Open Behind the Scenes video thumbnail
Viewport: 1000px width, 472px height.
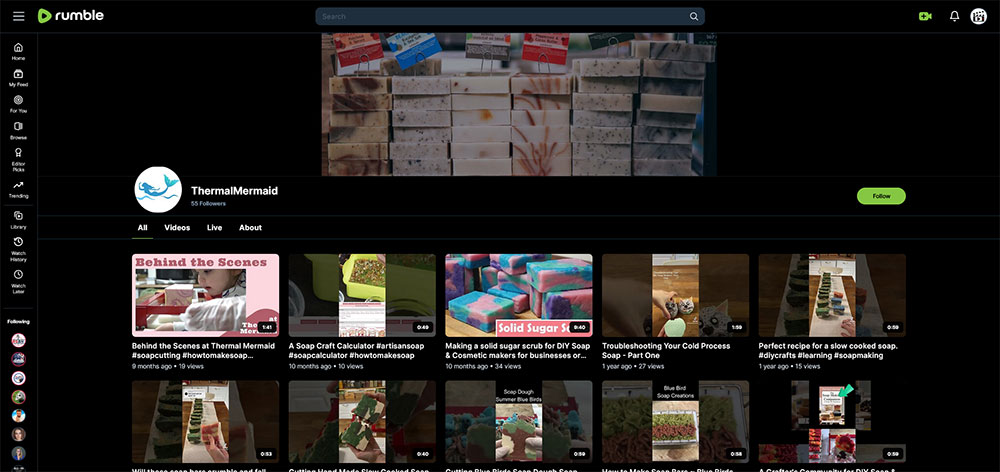[205, 295]
